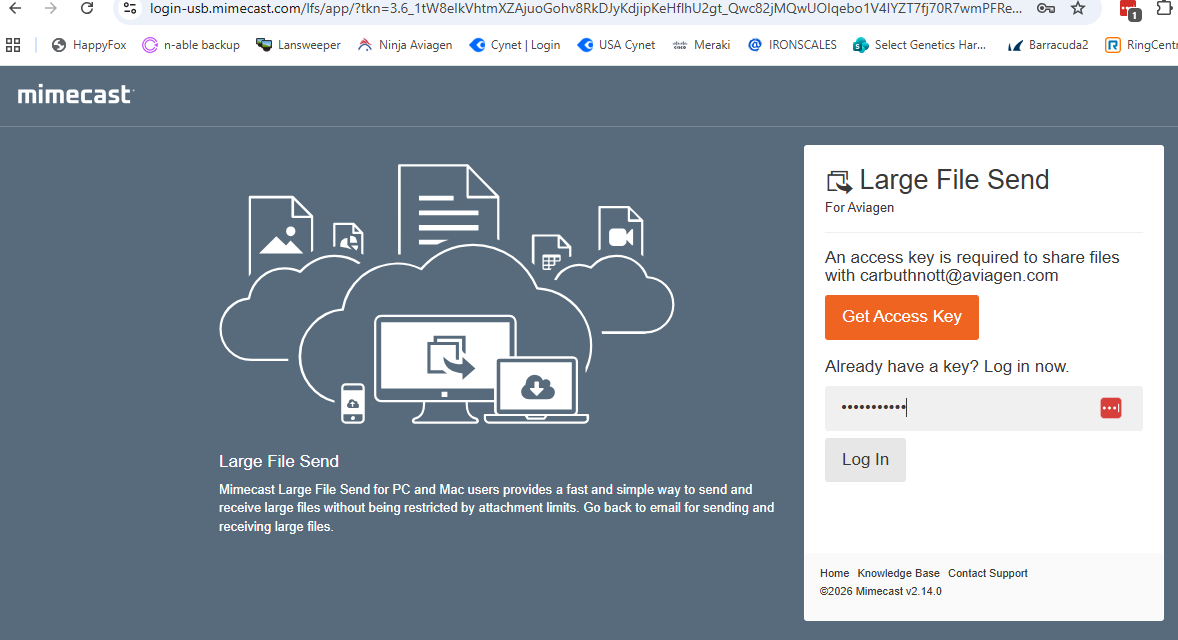Click the 'Already have a key? Log in now.' text
The height and width of the screenshot is (640, 1178).
coord(947,367)
